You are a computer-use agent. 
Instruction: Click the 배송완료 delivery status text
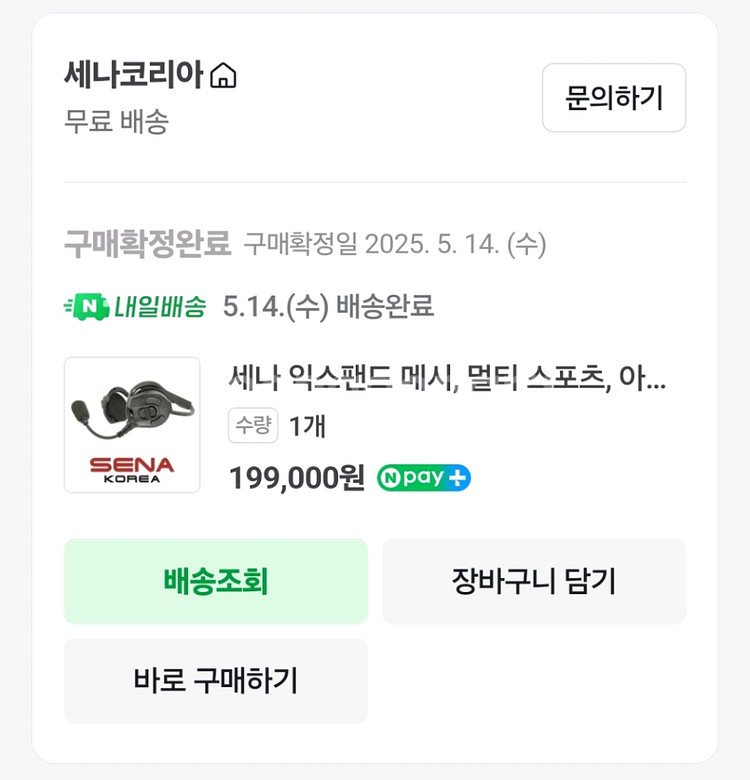[385, 306]
